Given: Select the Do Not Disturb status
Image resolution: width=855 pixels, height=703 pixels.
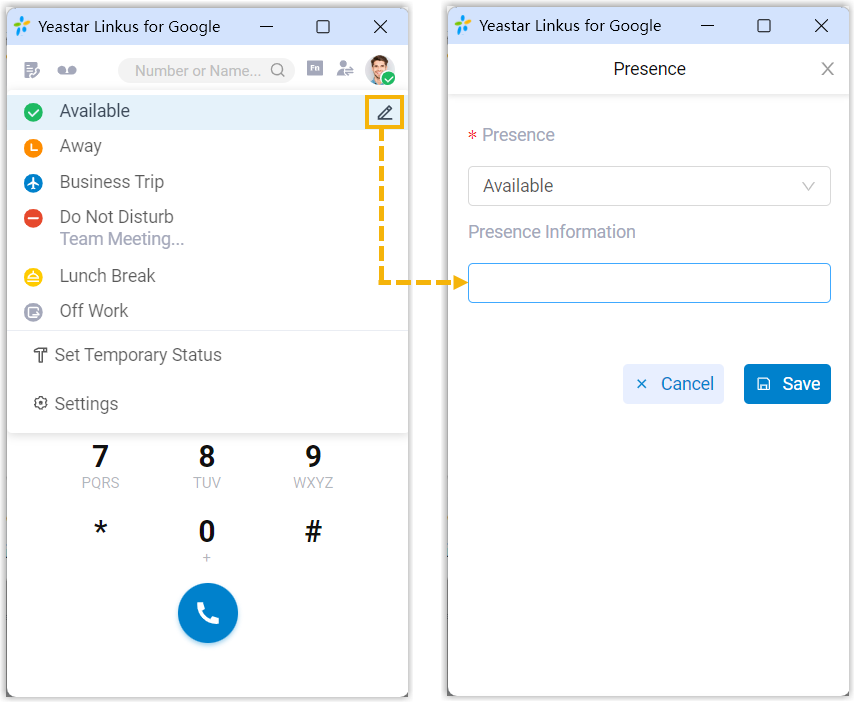Looking at the screenshot, I should [x=116, y=217].
